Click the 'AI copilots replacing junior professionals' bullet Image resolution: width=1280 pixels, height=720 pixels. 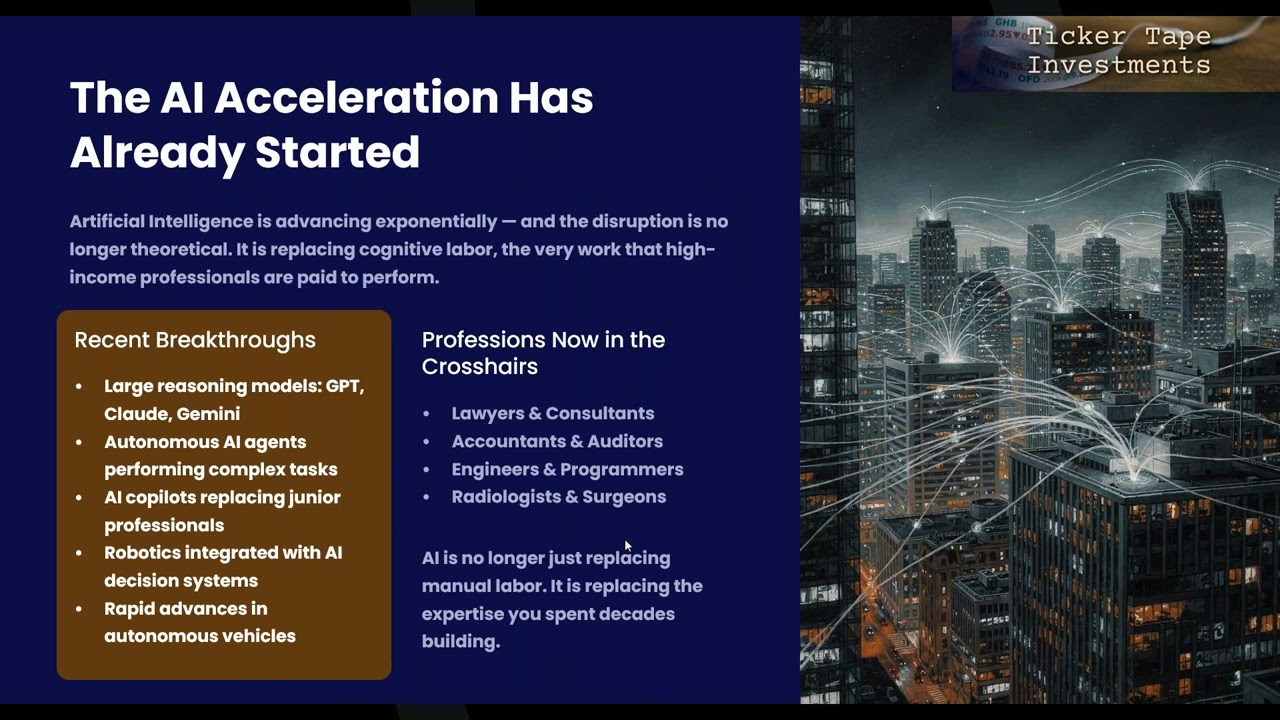pos(222,511)
